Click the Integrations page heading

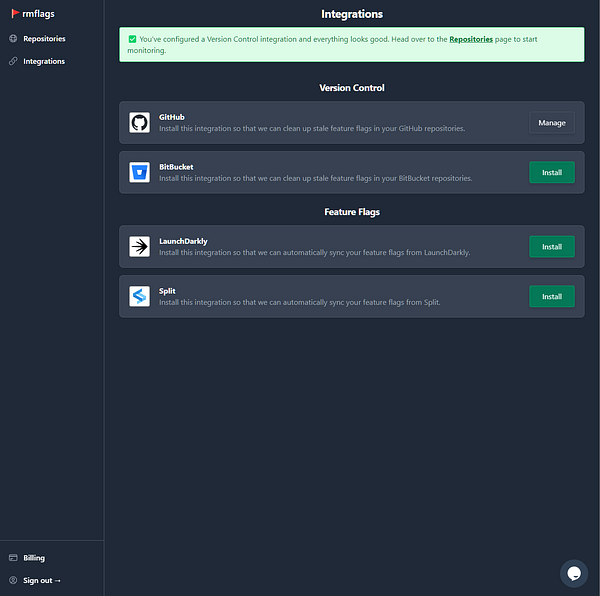pos(352,14)
